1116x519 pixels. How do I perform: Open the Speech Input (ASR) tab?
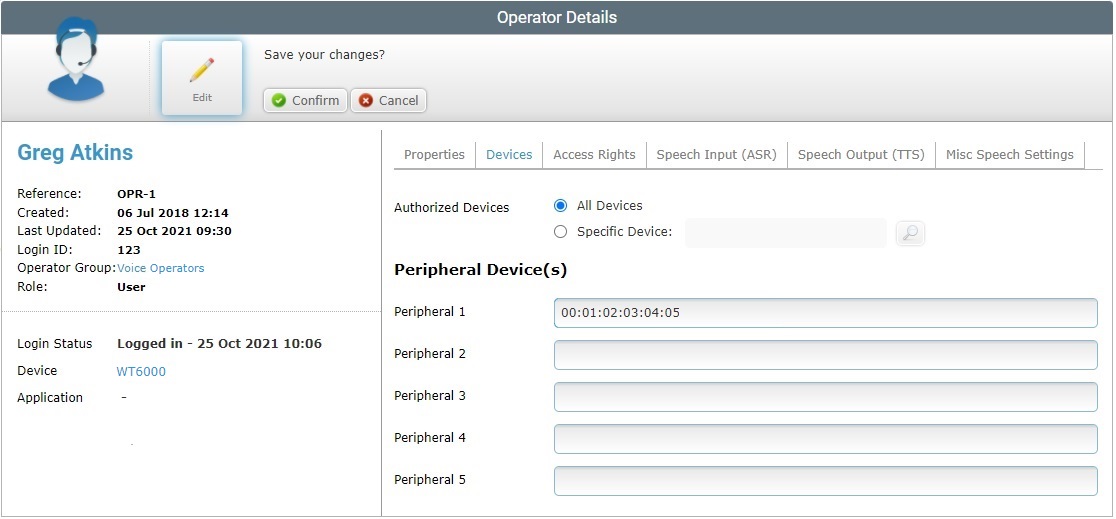pos(717,154)
